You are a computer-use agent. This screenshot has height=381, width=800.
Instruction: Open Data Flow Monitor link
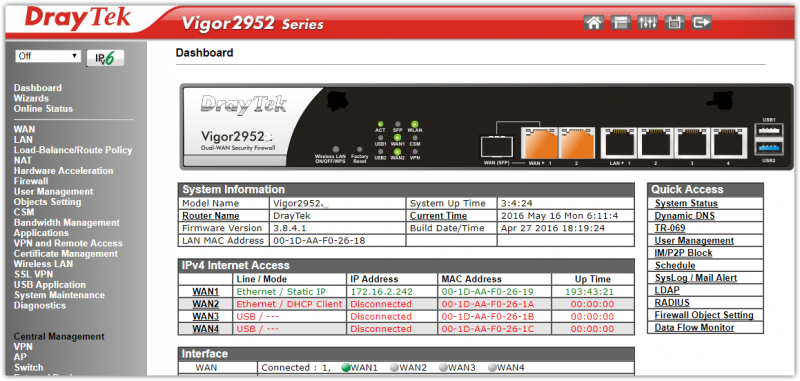pyautogui.click(x=694, y=327)
